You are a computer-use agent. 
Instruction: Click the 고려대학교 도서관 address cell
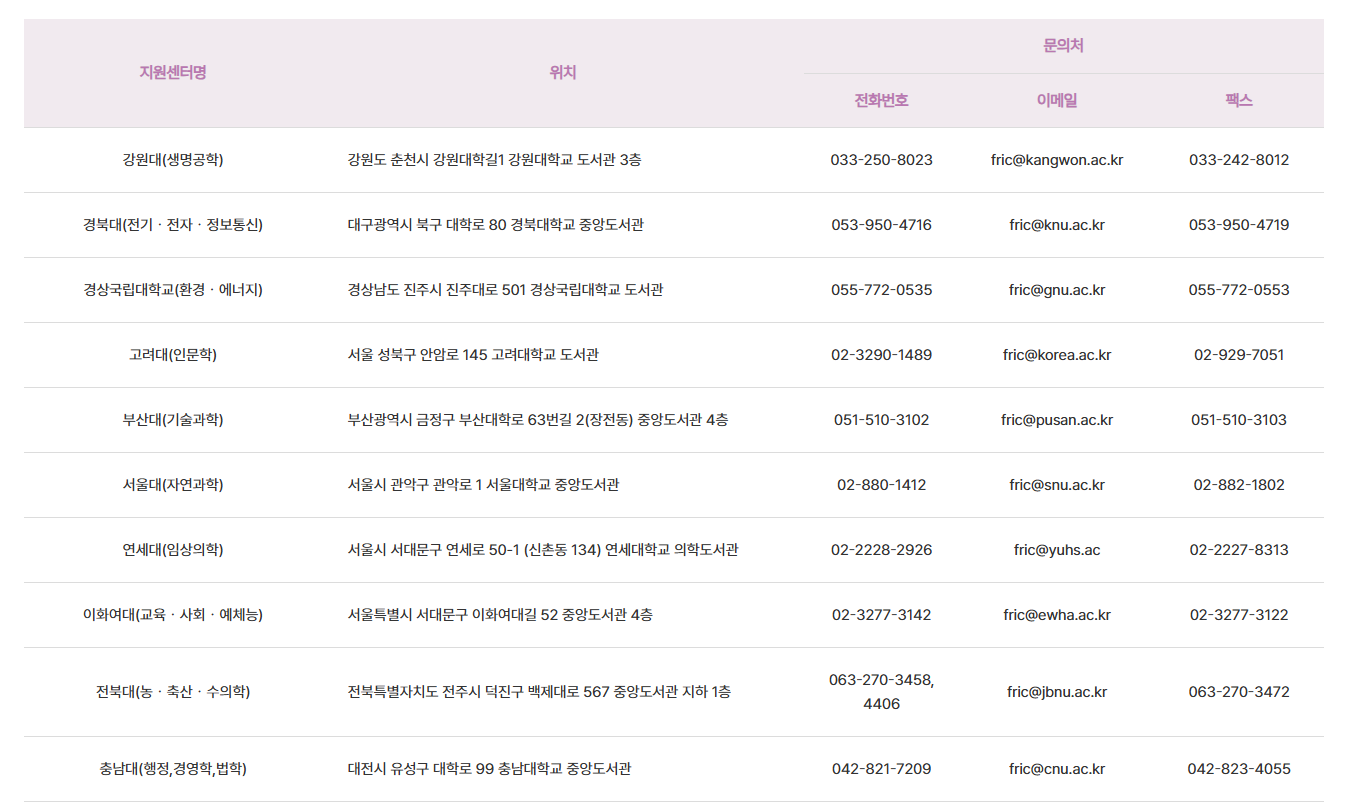473,355
